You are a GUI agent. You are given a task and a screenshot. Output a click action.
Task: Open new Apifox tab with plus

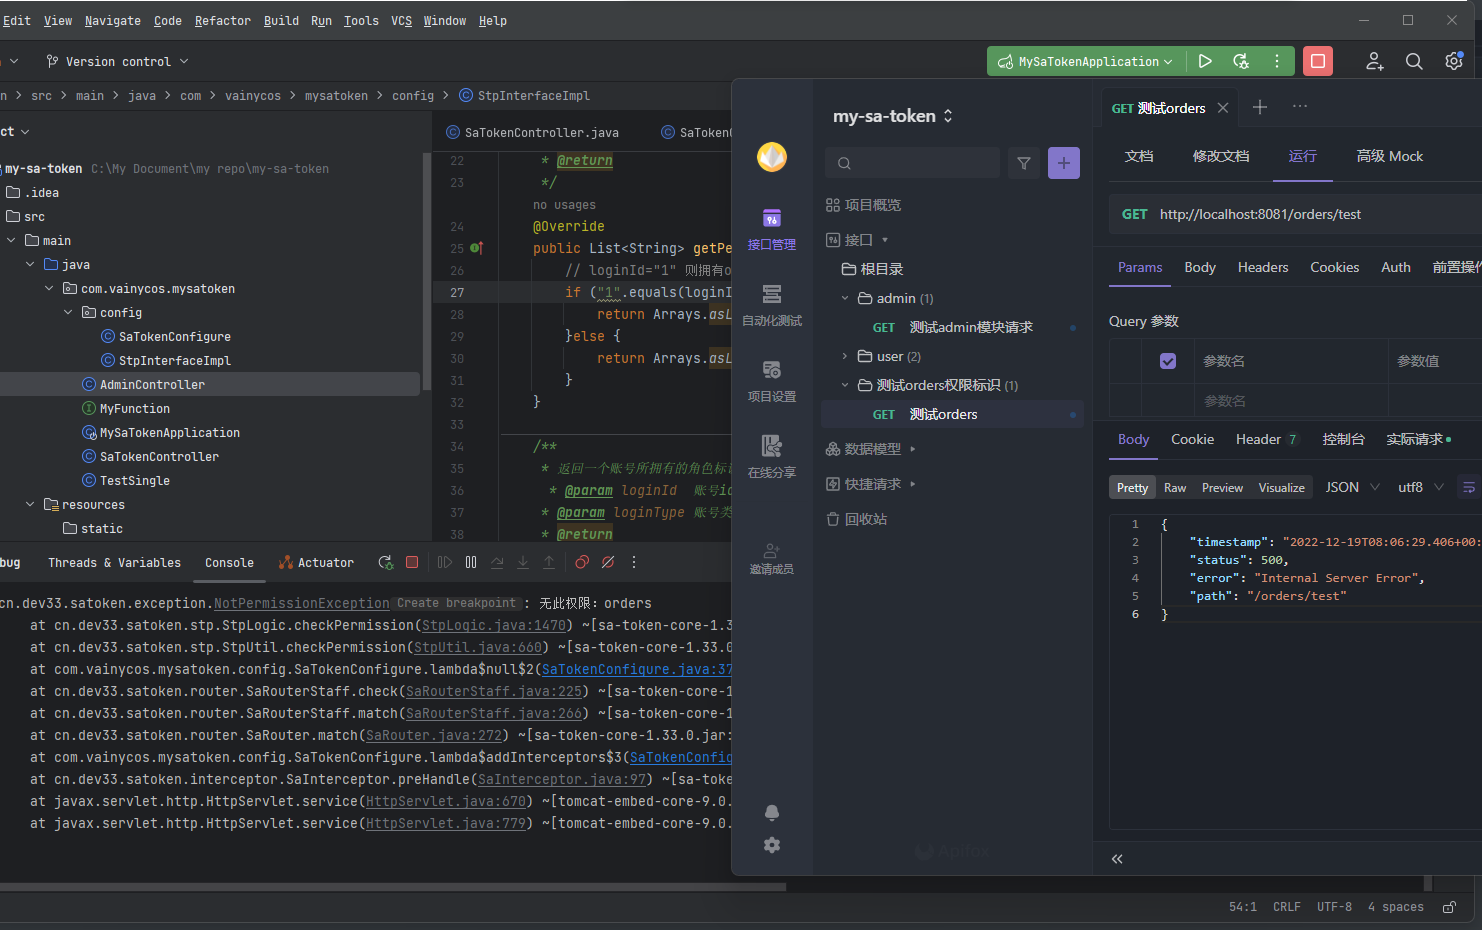coord(1260,107)
